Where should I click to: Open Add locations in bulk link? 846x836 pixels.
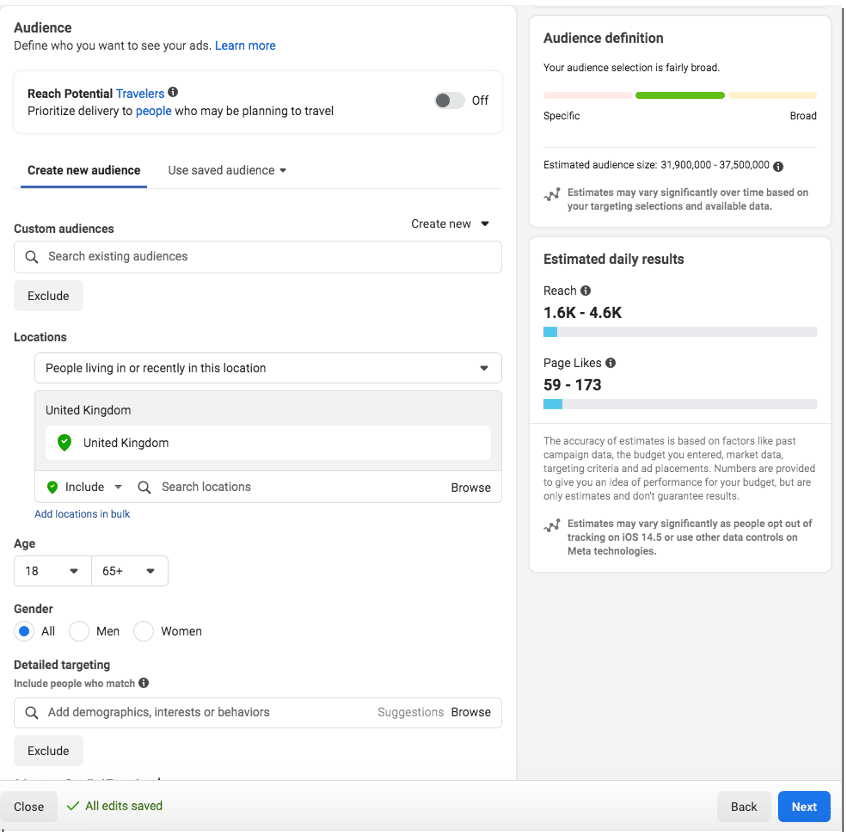82,514
